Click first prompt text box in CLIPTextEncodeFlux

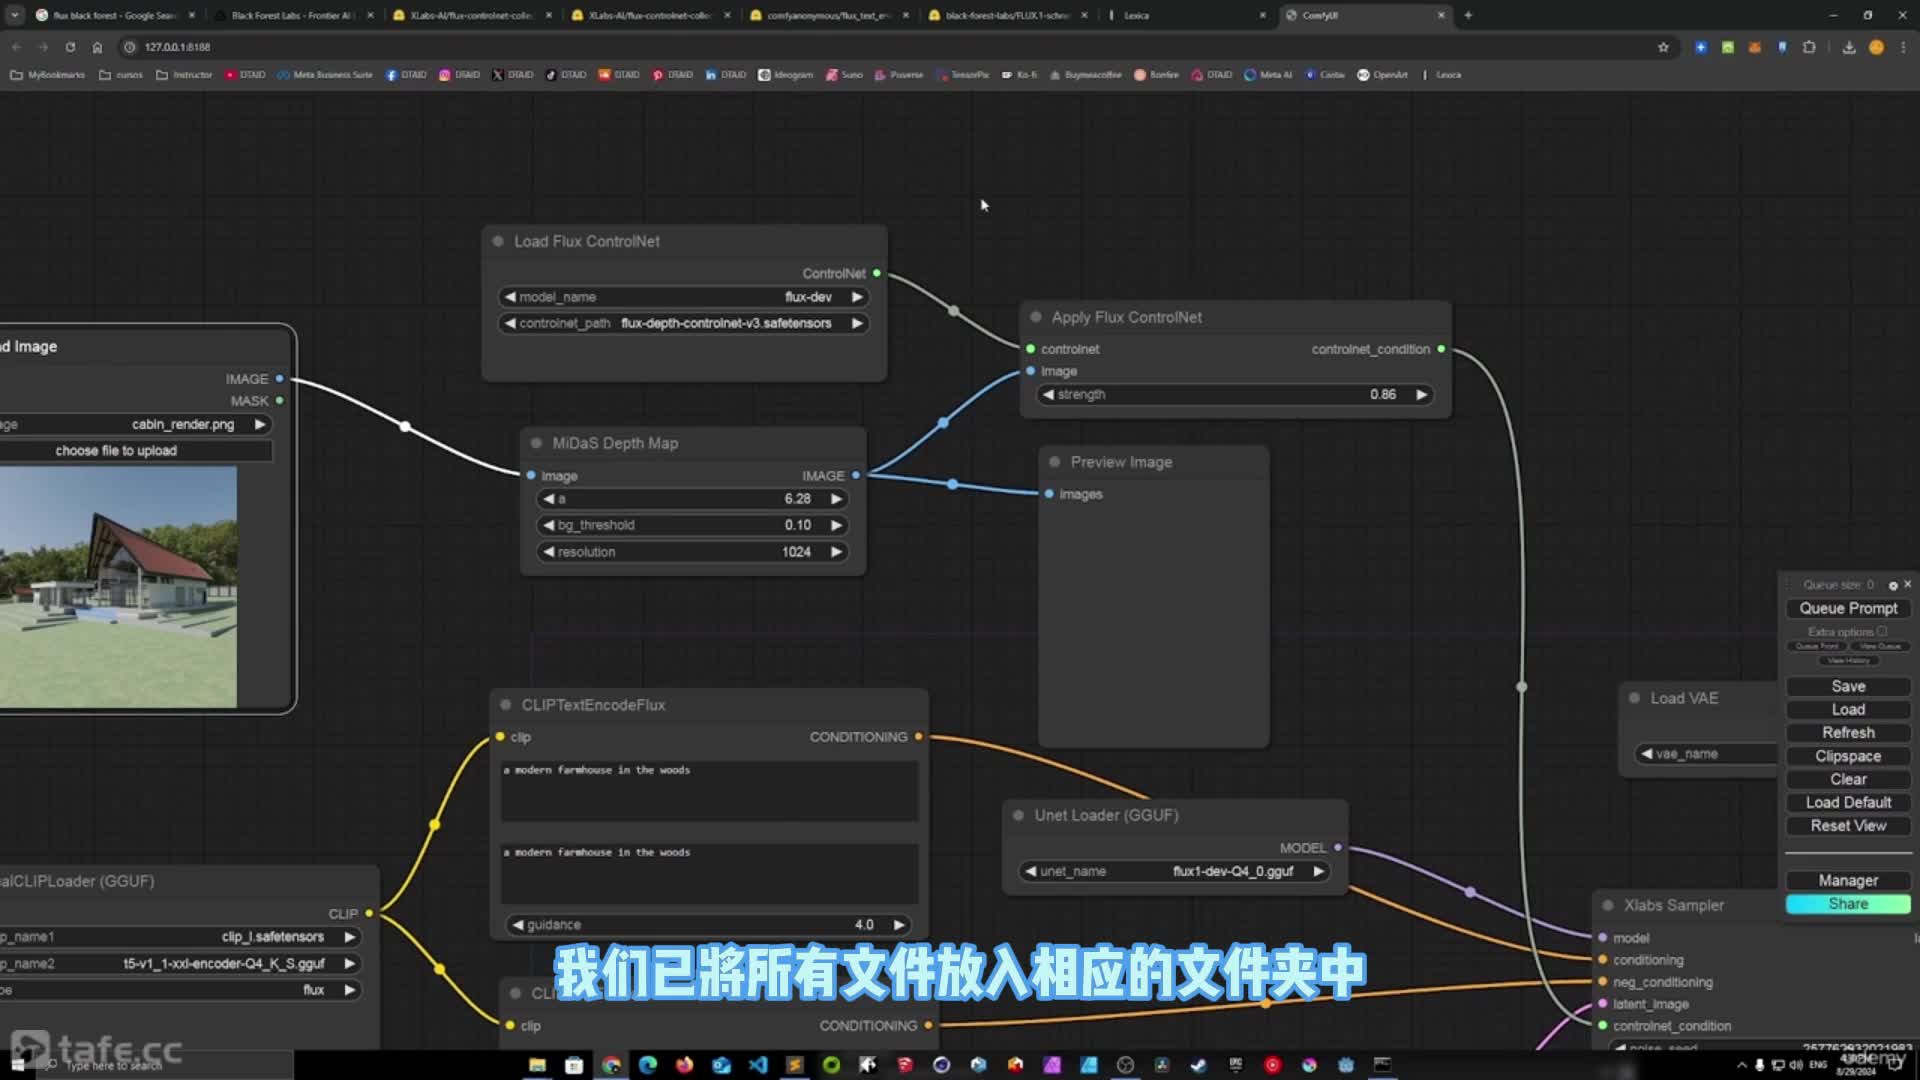tap(709, 790)
